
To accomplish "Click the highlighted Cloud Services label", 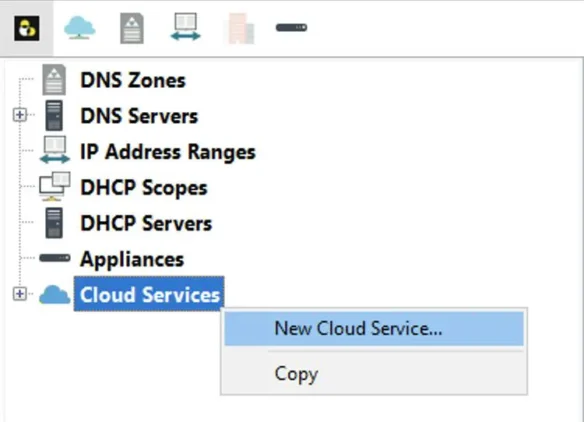I will coord(149,294).
